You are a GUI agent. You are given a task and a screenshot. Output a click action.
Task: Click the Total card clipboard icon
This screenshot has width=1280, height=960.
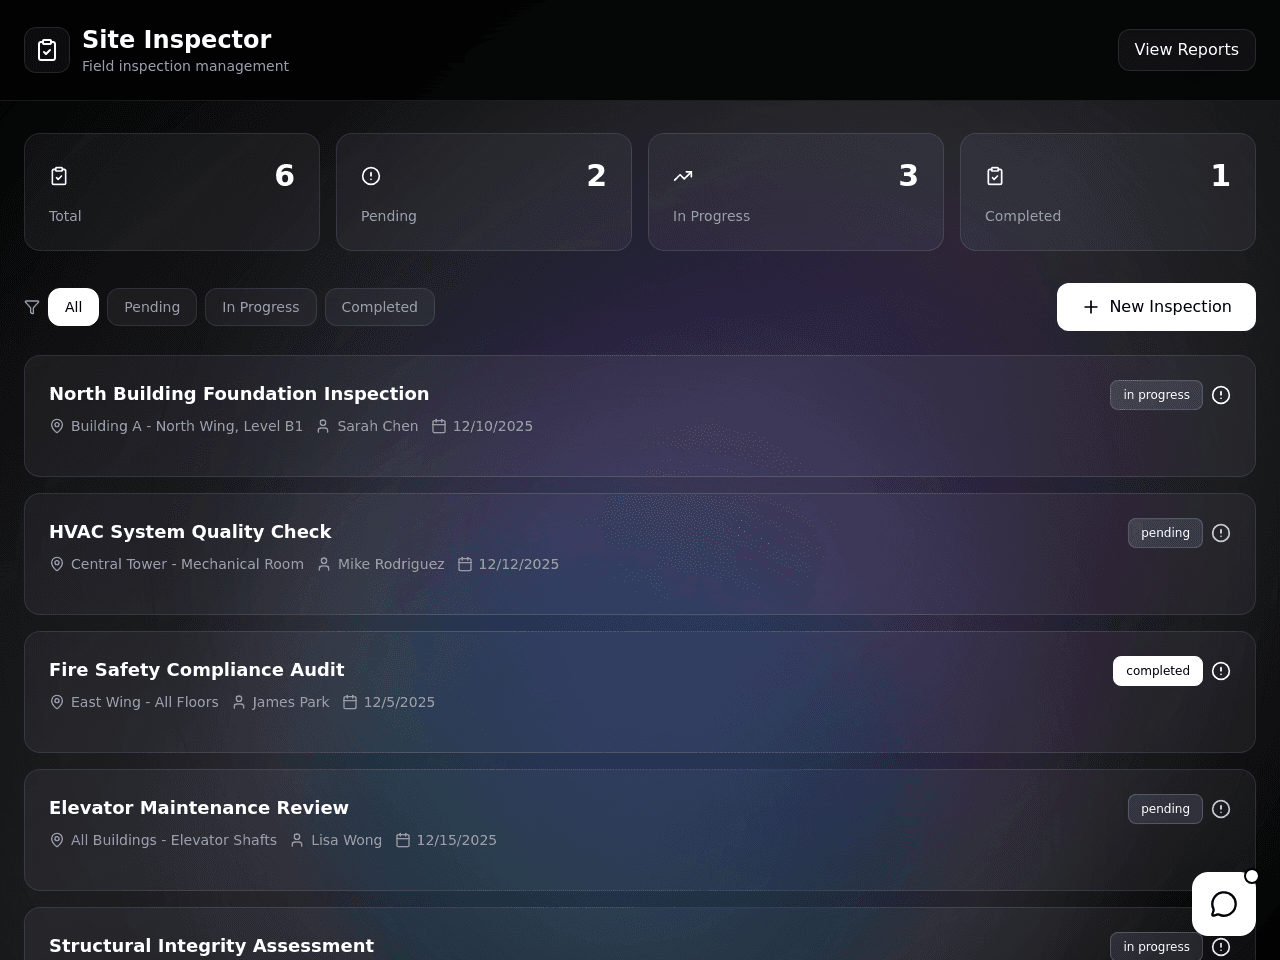pos(59,176)
